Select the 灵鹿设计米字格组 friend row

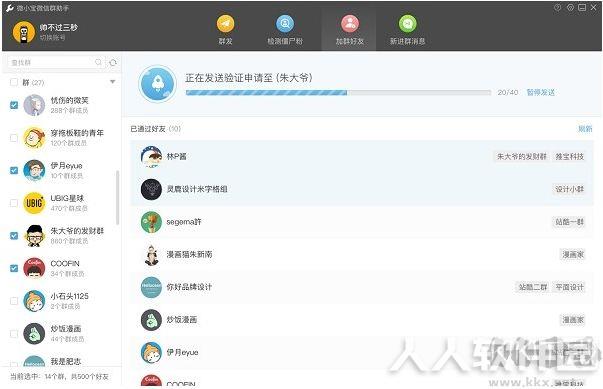click(x=362, y=189)
